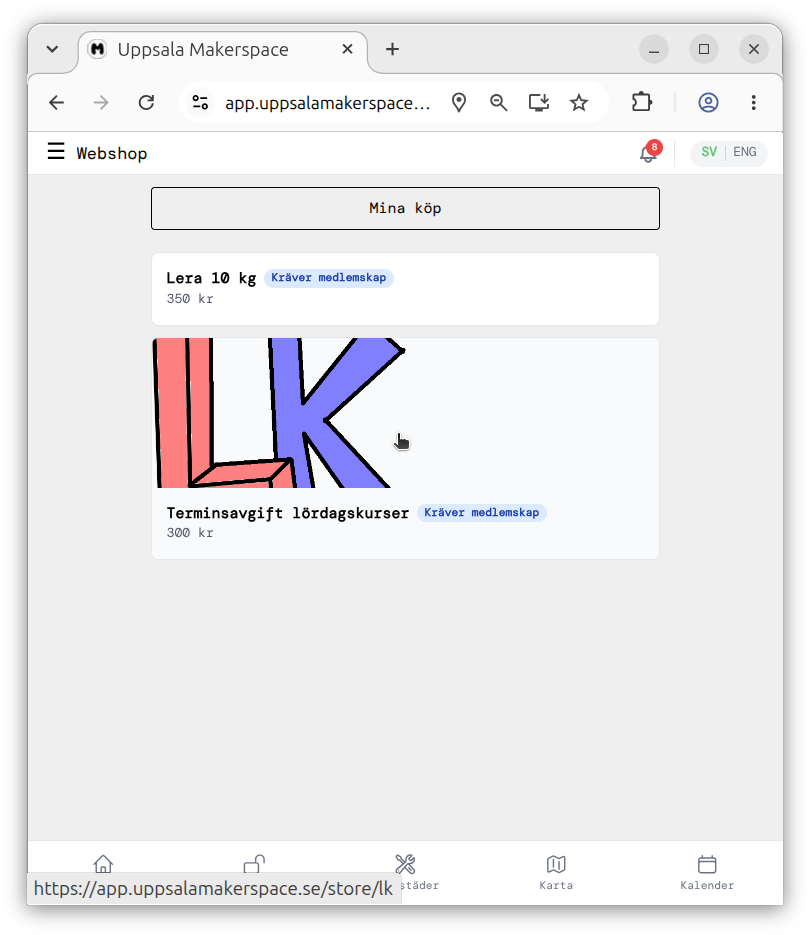View site information icon in address bar
The width and height of the screenshot is (810, 935).
point(200,103)
